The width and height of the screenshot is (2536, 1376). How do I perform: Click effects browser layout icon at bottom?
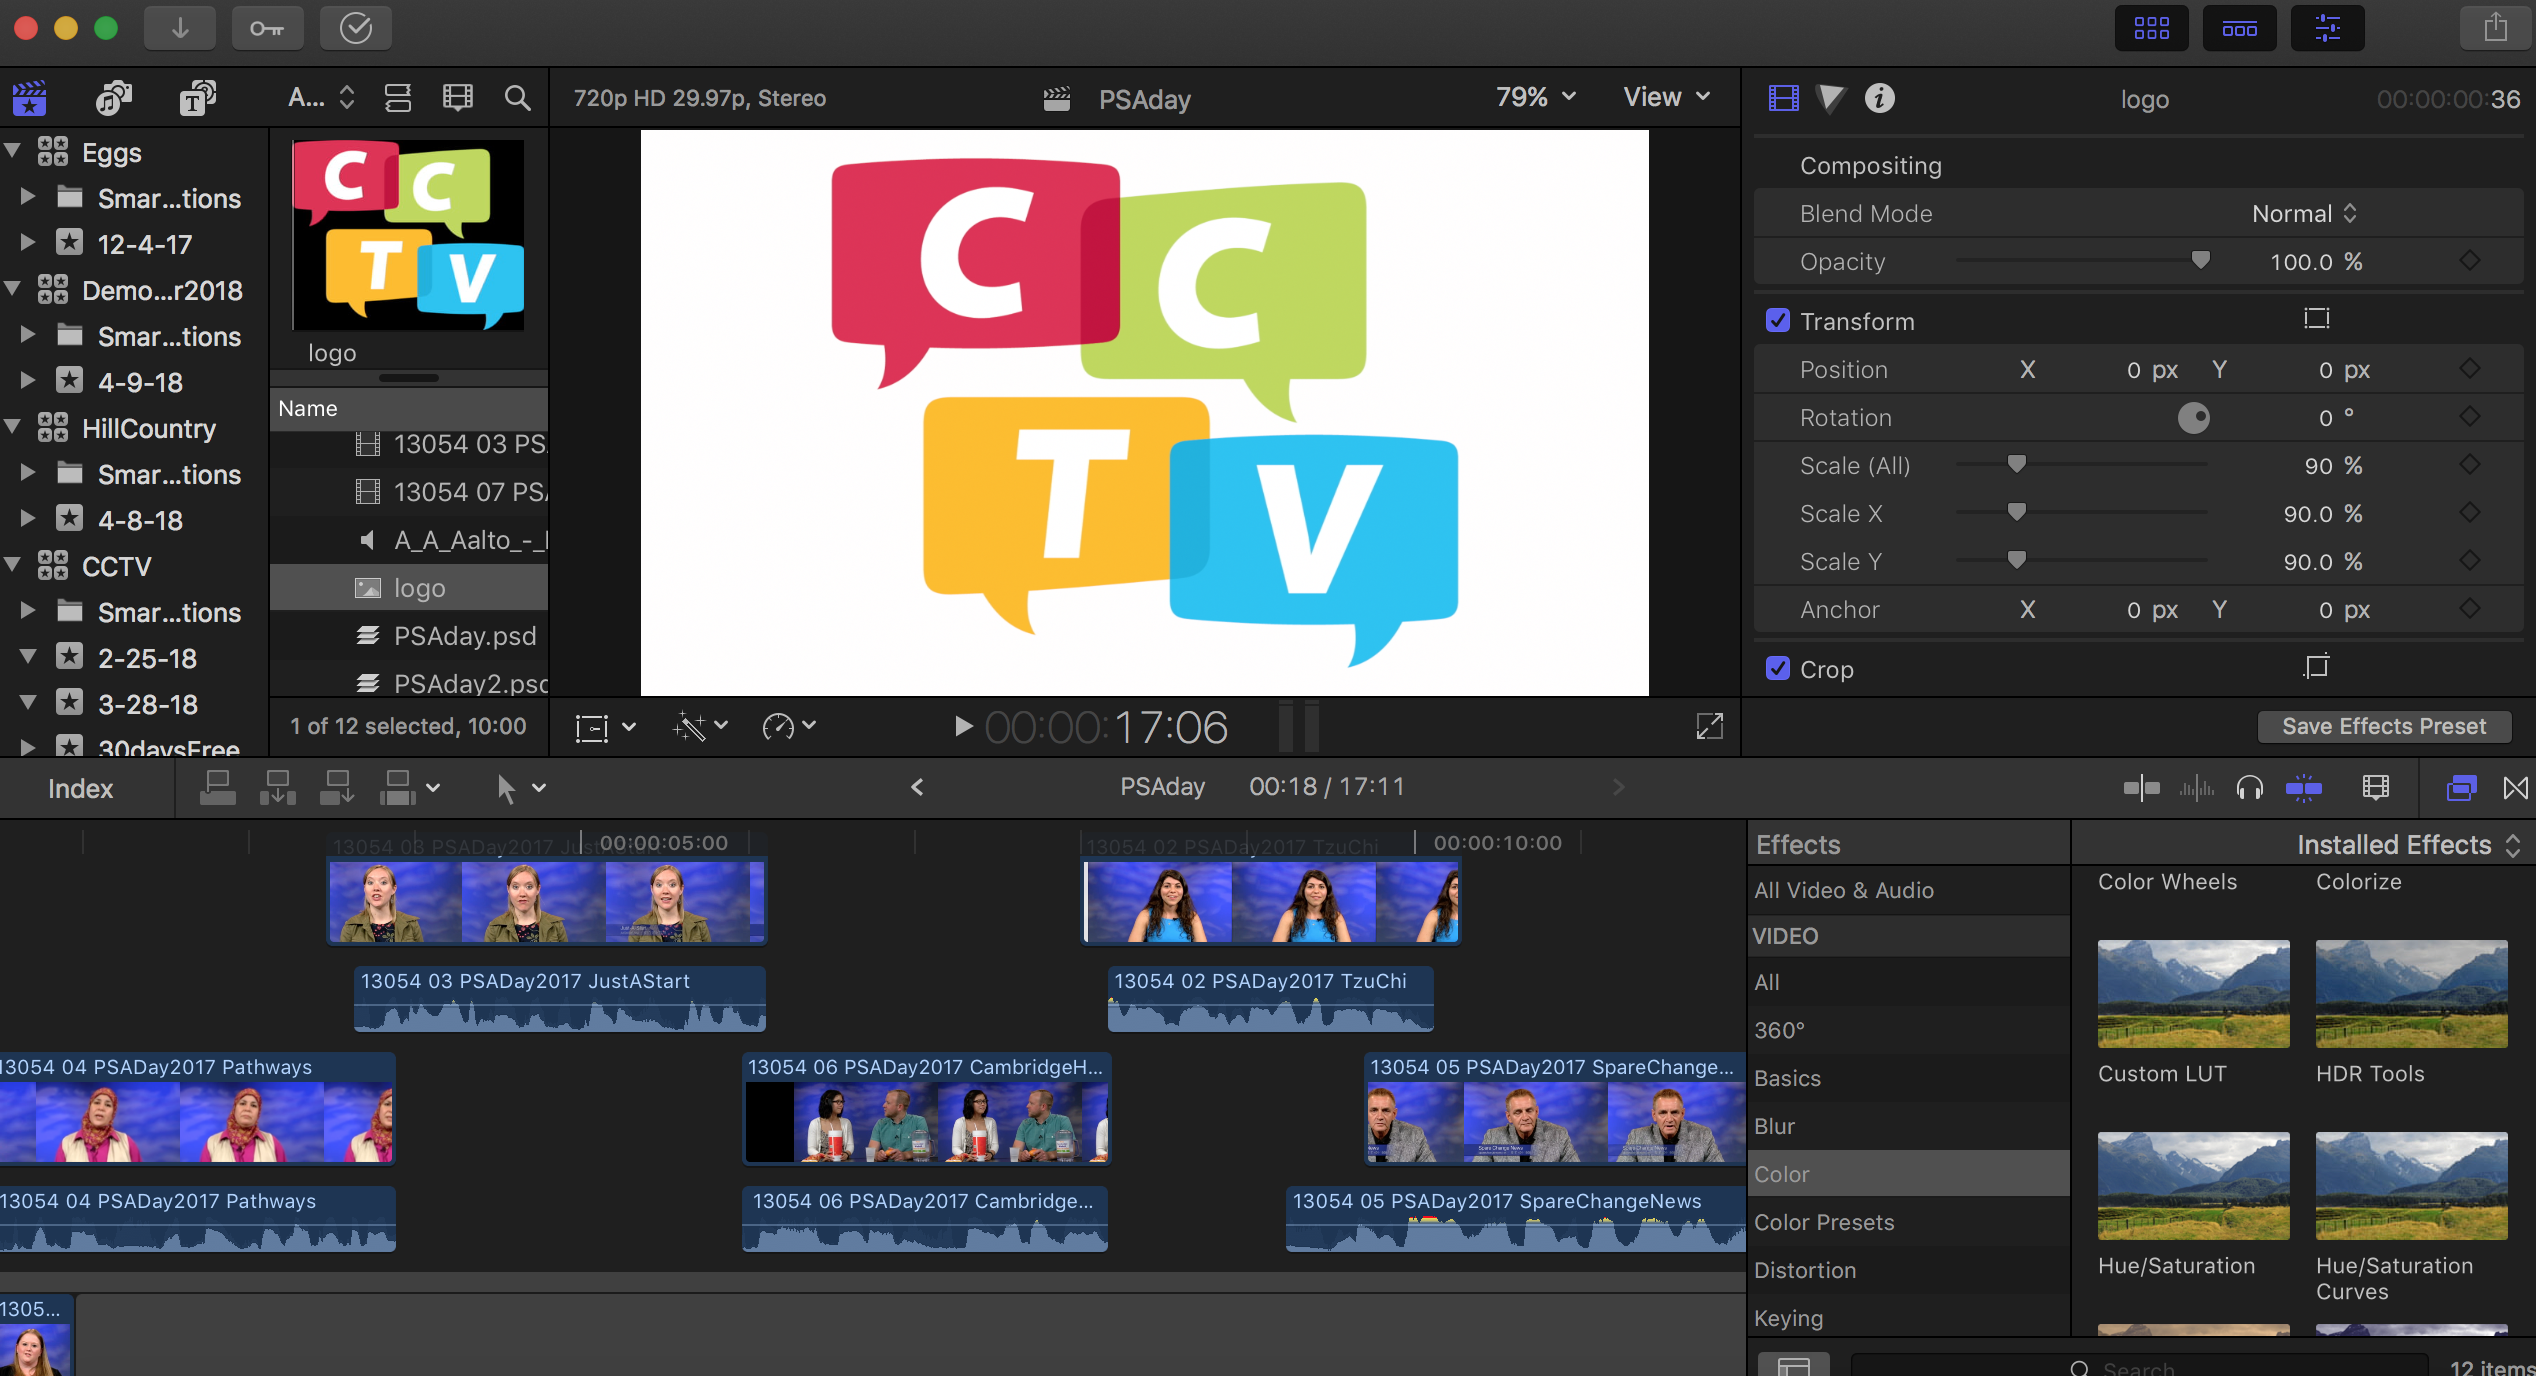pos(1794,1366)
